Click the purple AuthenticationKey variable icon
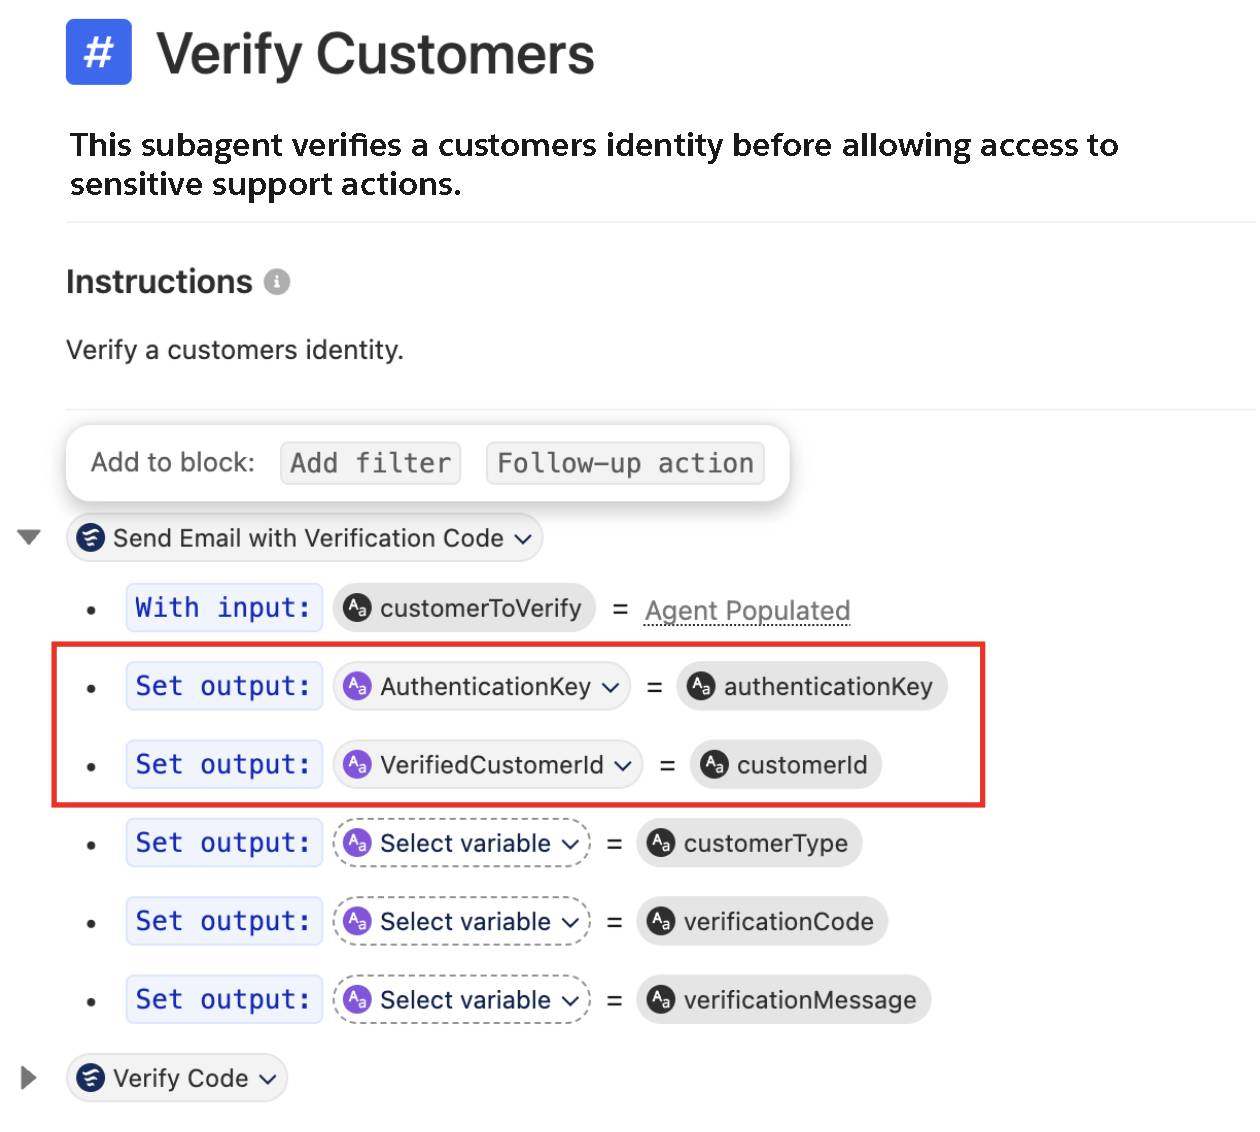The width and height of the screenshot is (1260, 1132). point(357,686)
